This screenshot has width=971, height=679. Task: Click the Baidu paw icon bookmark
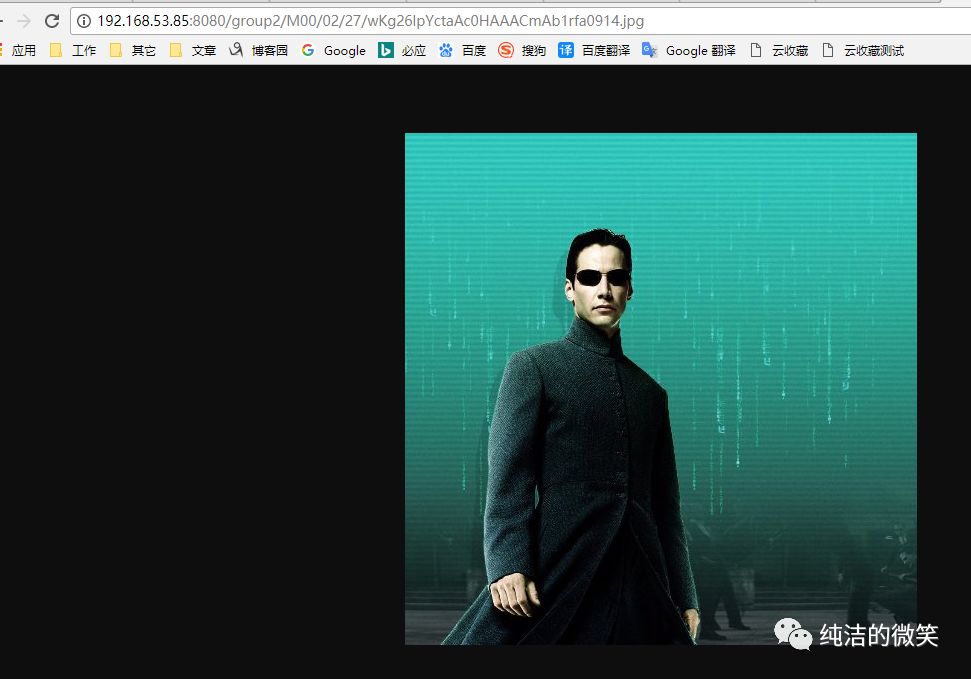tap(445, 50)
